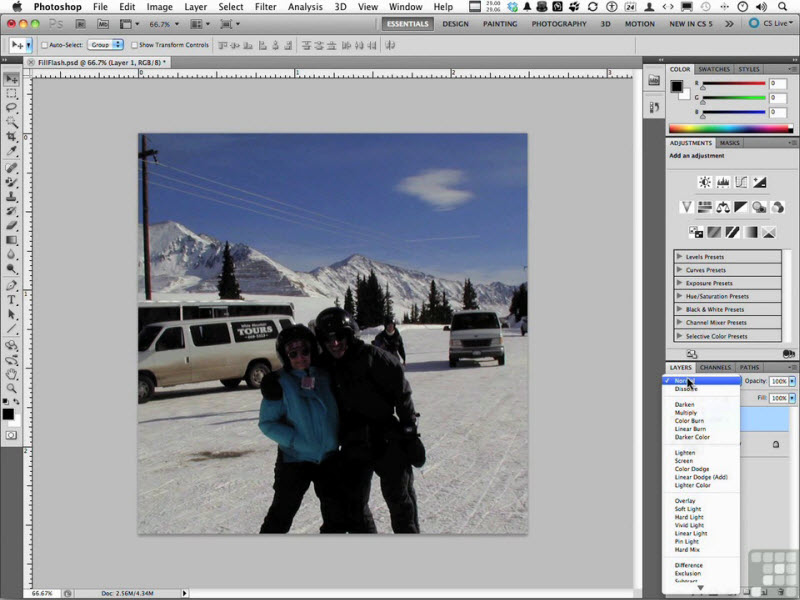Add a Brightness/Contrast adjustment
This screenshot has width=800, height=600.
tap(705, 182)
